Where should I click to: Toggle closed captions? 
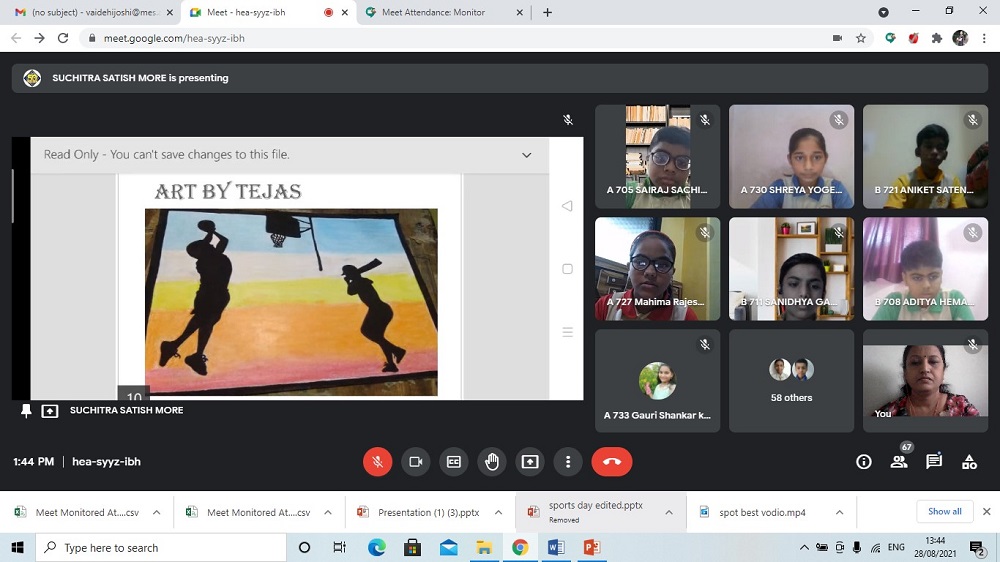(454, 461)
